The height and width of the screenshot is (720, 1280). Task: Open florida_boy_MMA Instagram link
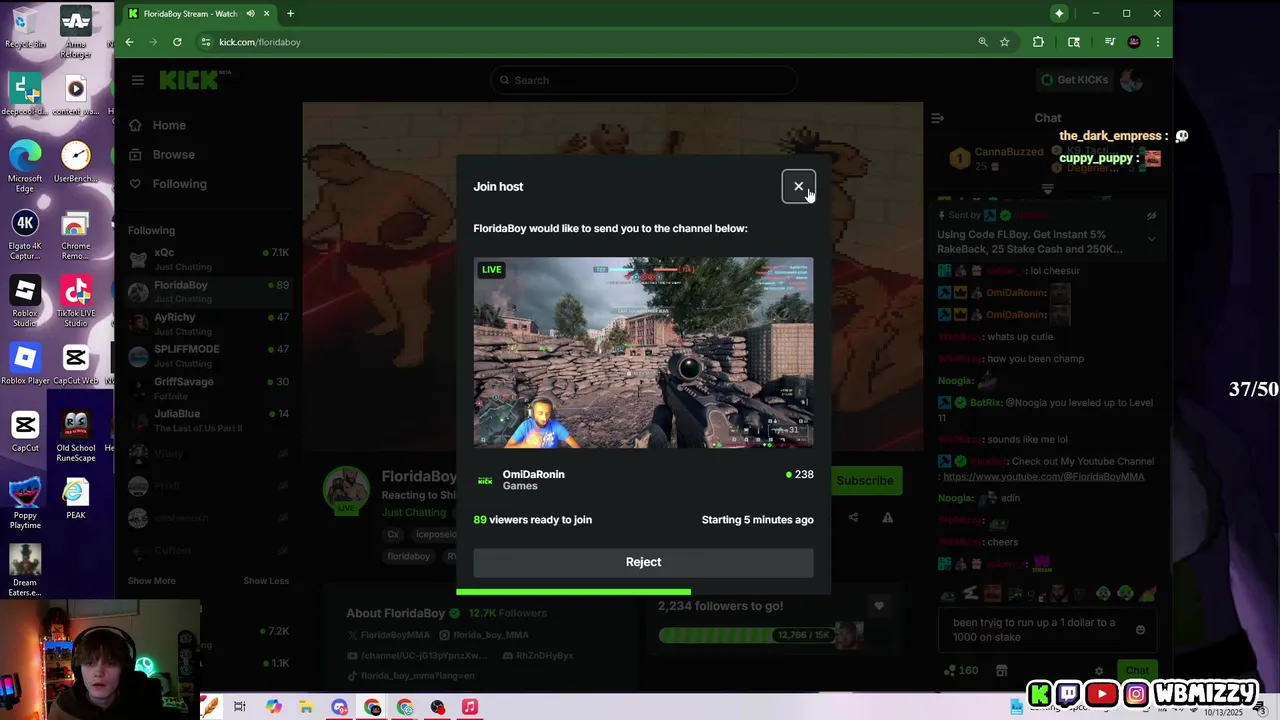(x=484, y=635)
